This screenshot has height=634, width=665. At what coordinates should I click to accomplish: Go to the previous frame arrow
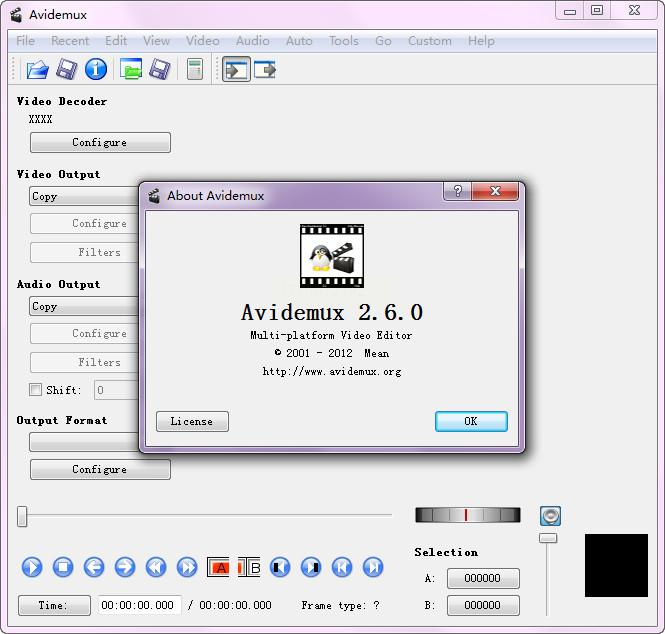[94, 567]
